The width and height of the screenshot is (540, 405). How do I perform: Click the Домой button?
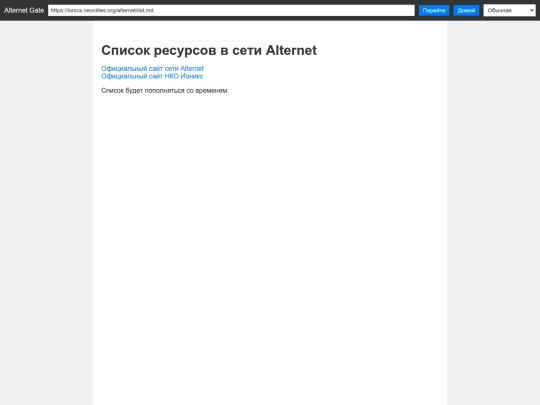(466, 10)
